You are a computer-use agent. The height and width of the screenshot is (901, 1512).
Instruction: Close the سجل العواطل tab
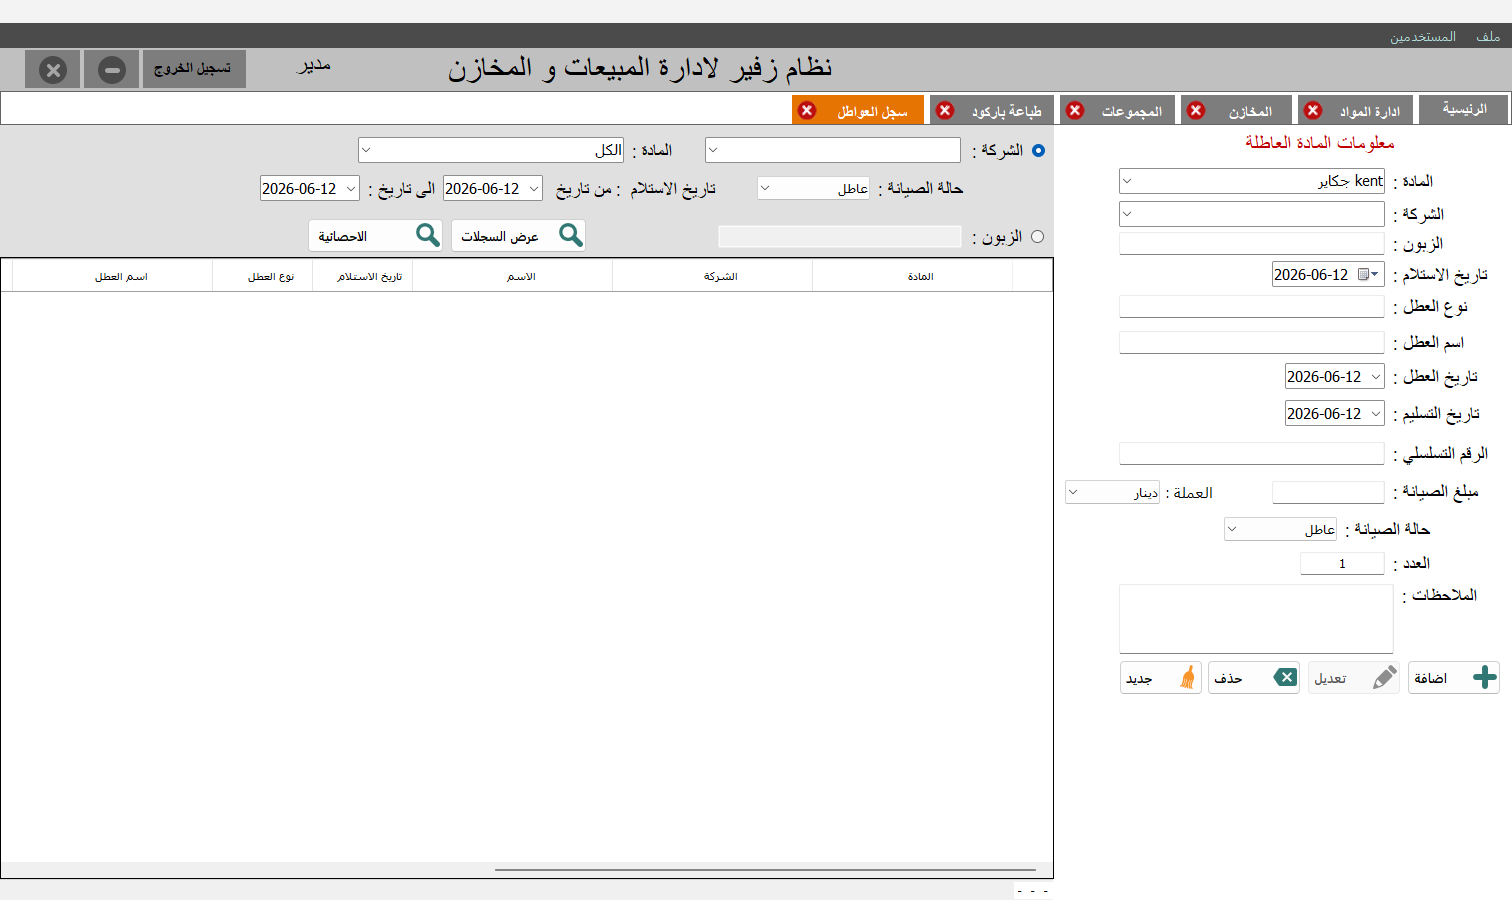pyautogui.click(x=807, y=110)
